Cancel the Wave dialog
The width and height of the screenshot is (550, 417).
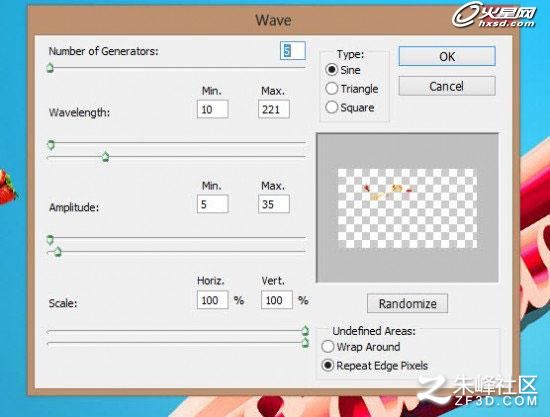click(x=447, y=86)
